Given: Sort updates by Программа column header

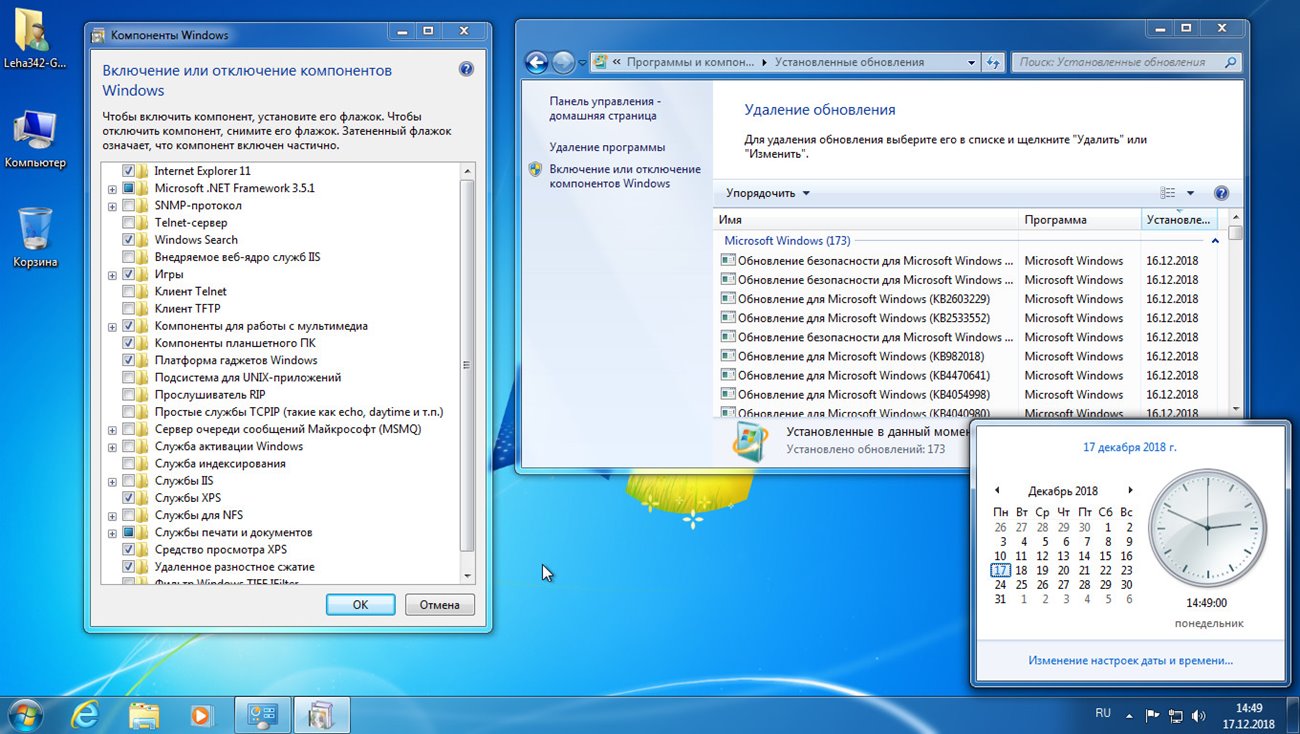Looking at the screenshot, I should (1080, 220).
